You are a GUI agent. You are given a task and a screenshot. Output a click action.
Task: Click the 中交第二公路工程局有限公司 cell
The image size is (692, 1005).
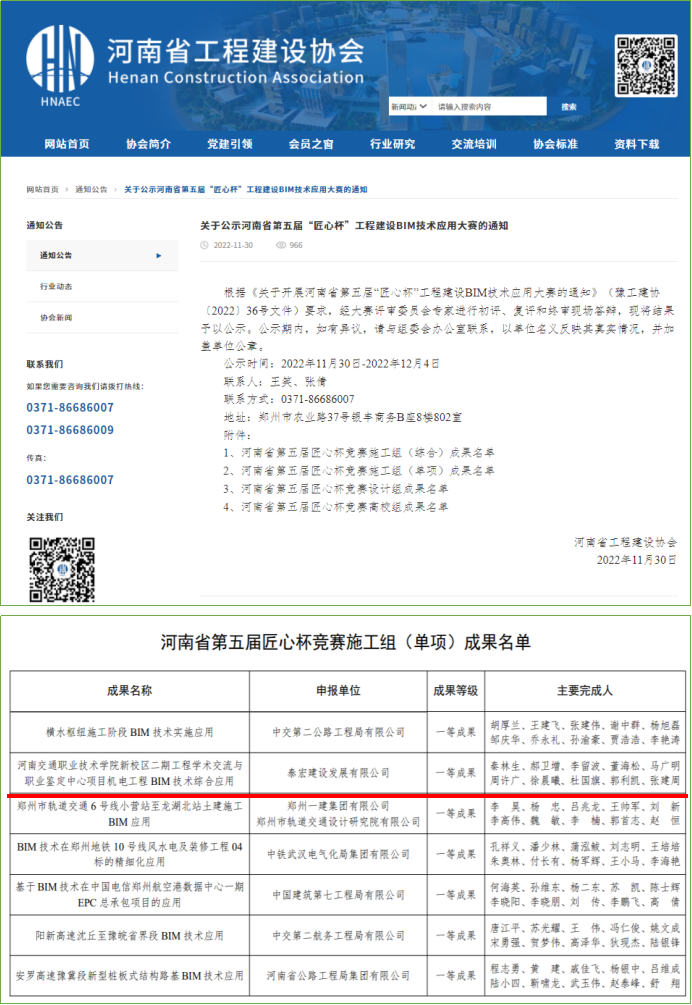coord(338,732)
